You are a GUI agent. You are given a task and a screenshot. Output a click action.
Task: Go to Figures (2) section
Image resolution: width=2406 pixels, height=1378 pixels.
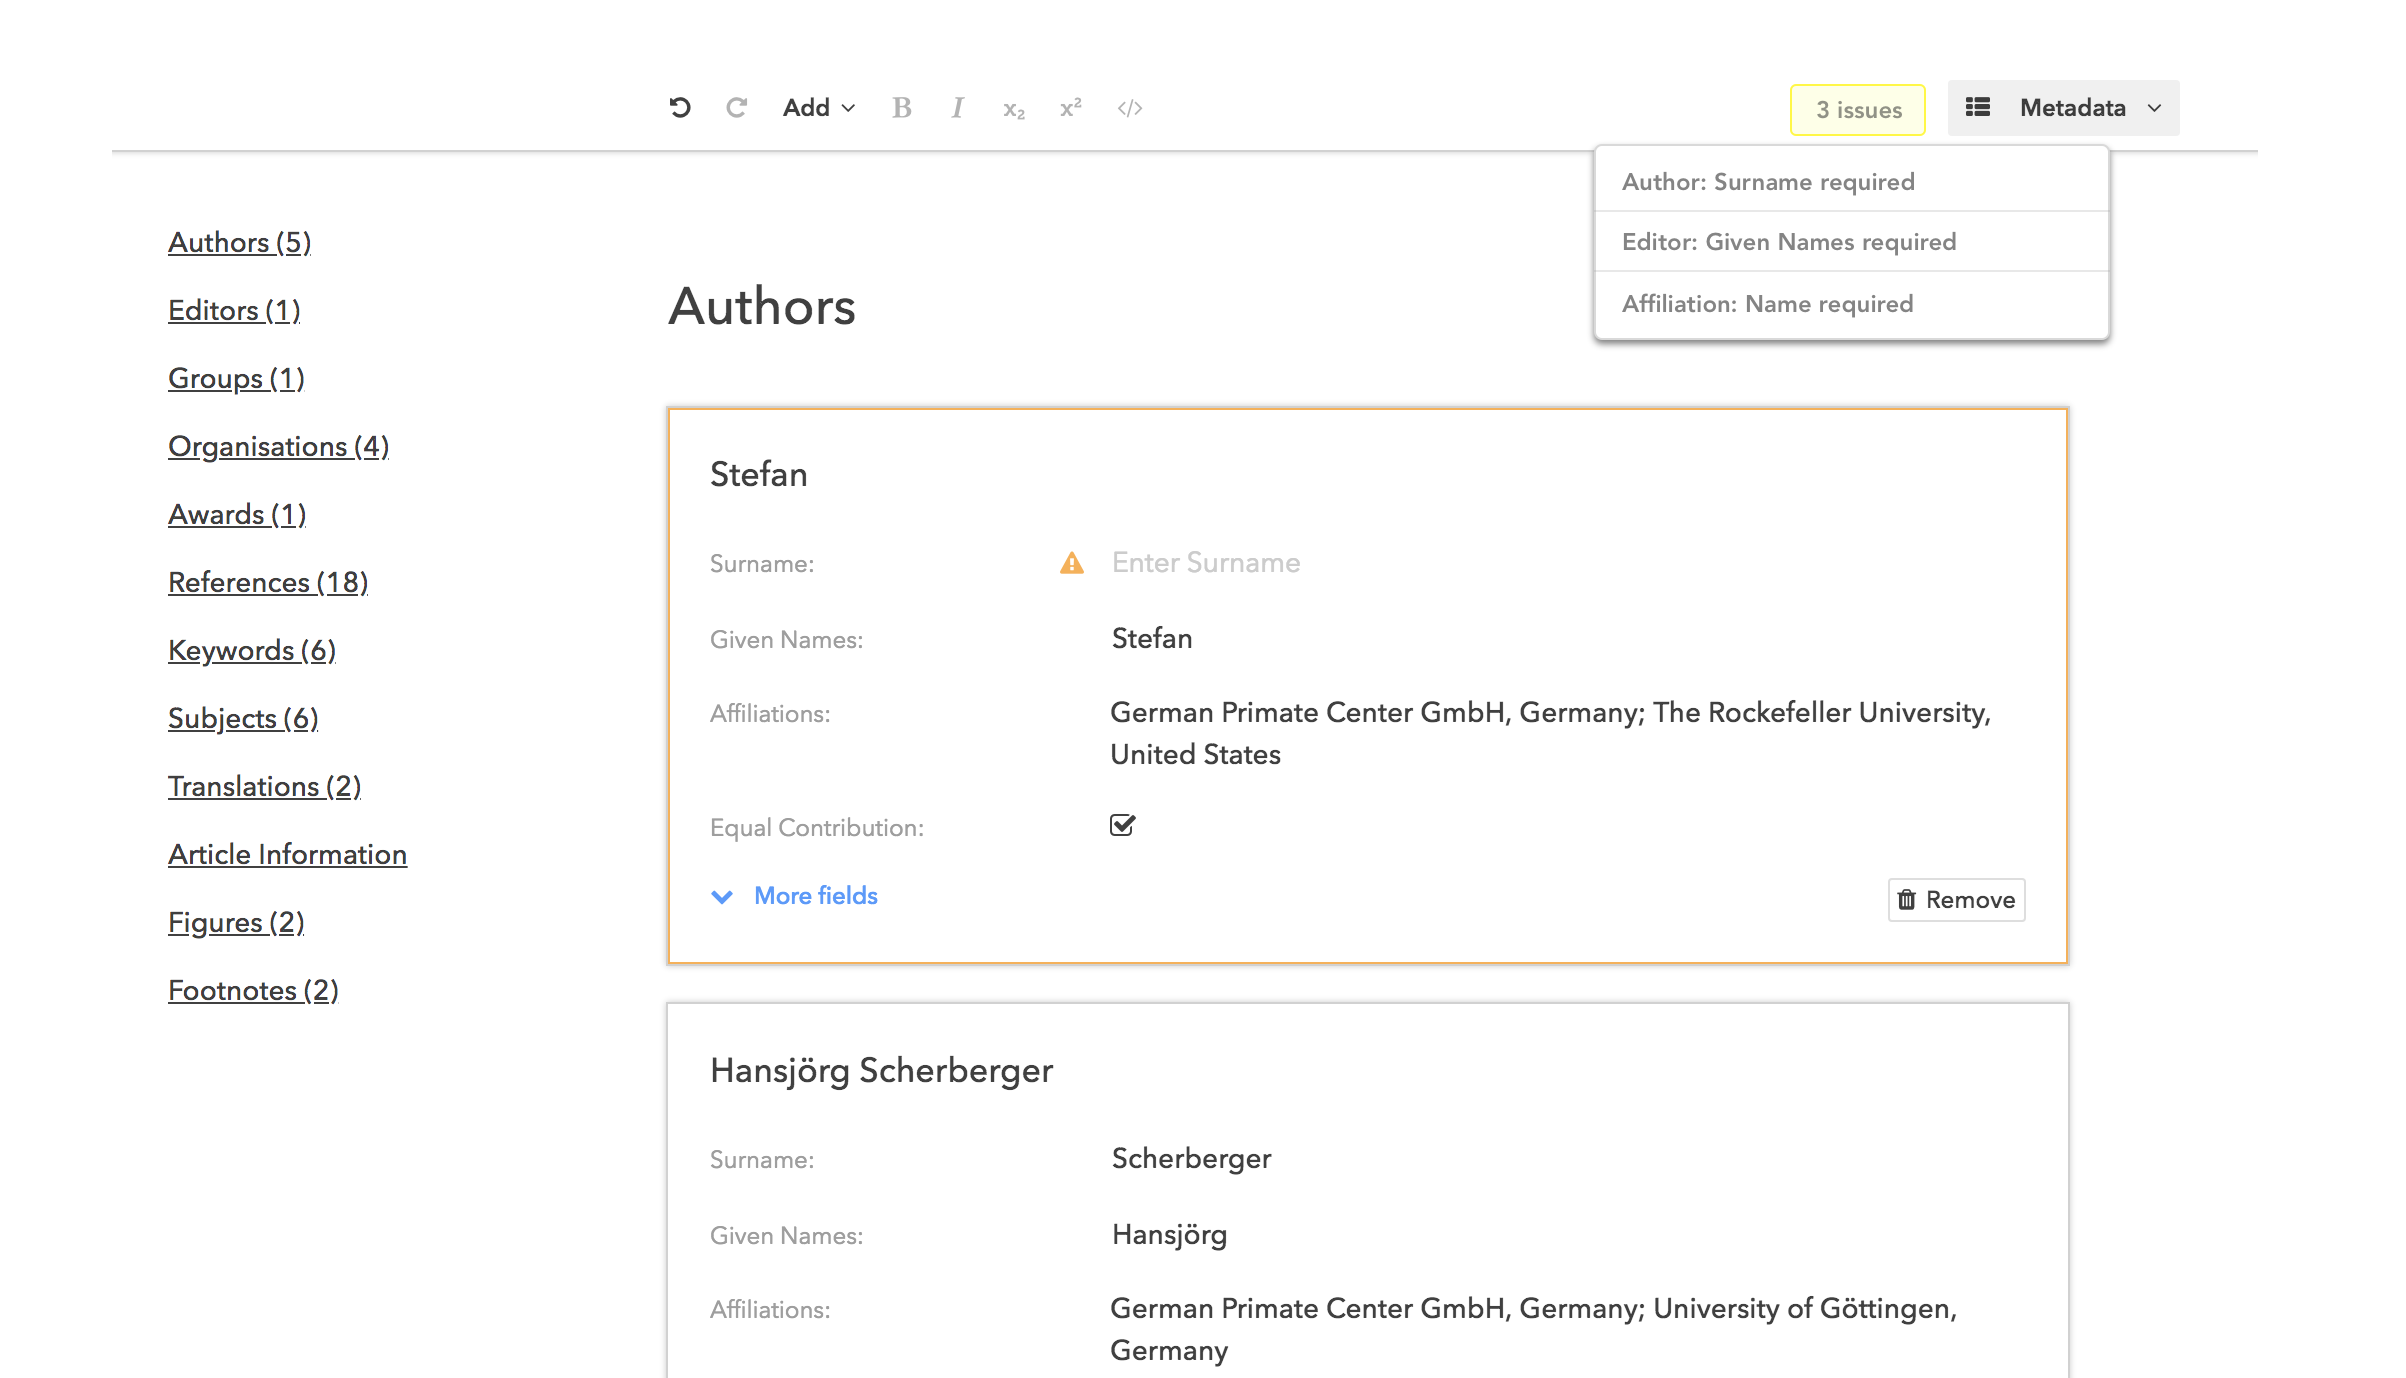click(236, 923)
